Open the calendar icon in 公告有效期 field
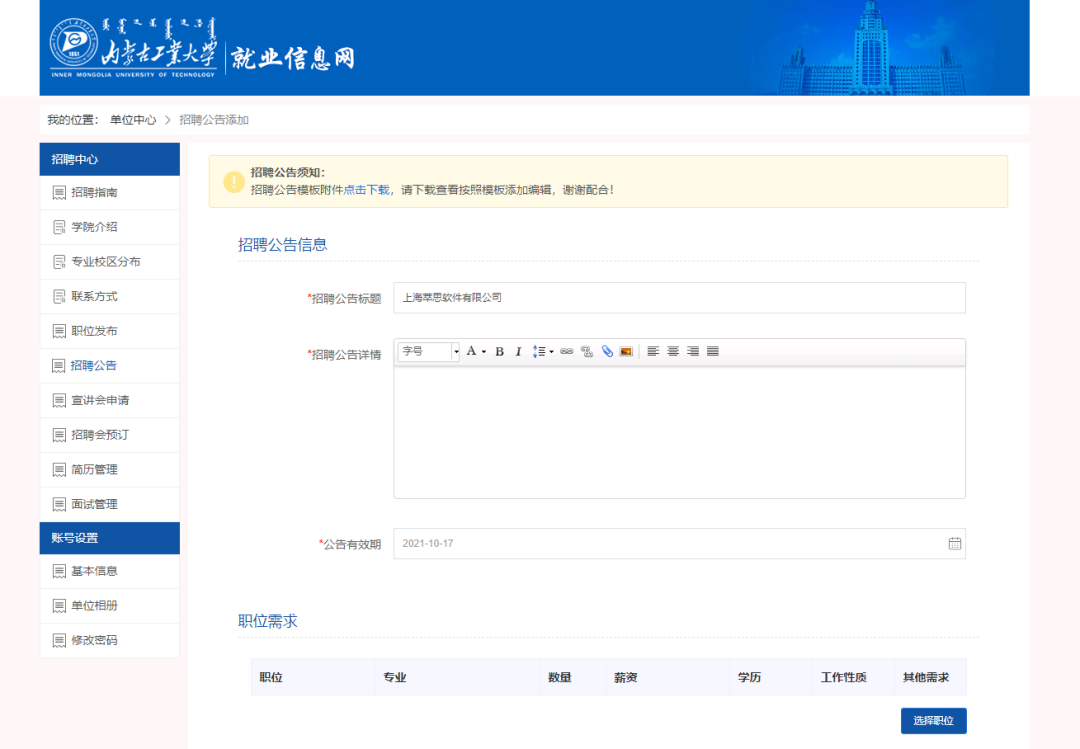The width and height of the screenshot is (1080, 749). [954, 544]
